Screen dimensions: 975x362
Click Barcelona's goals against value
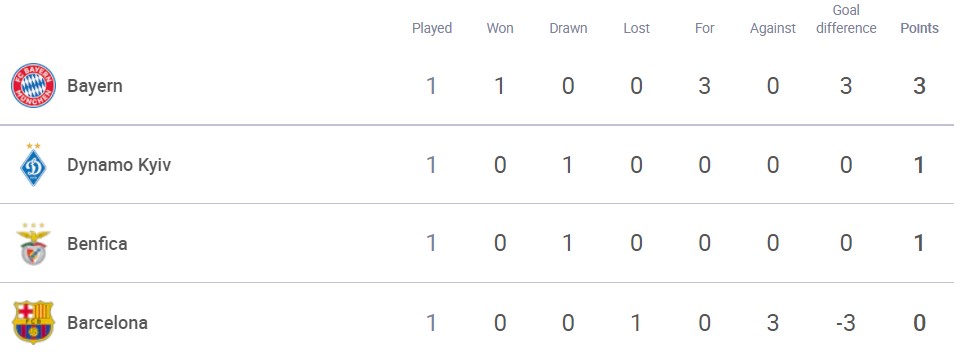[773, 323]
